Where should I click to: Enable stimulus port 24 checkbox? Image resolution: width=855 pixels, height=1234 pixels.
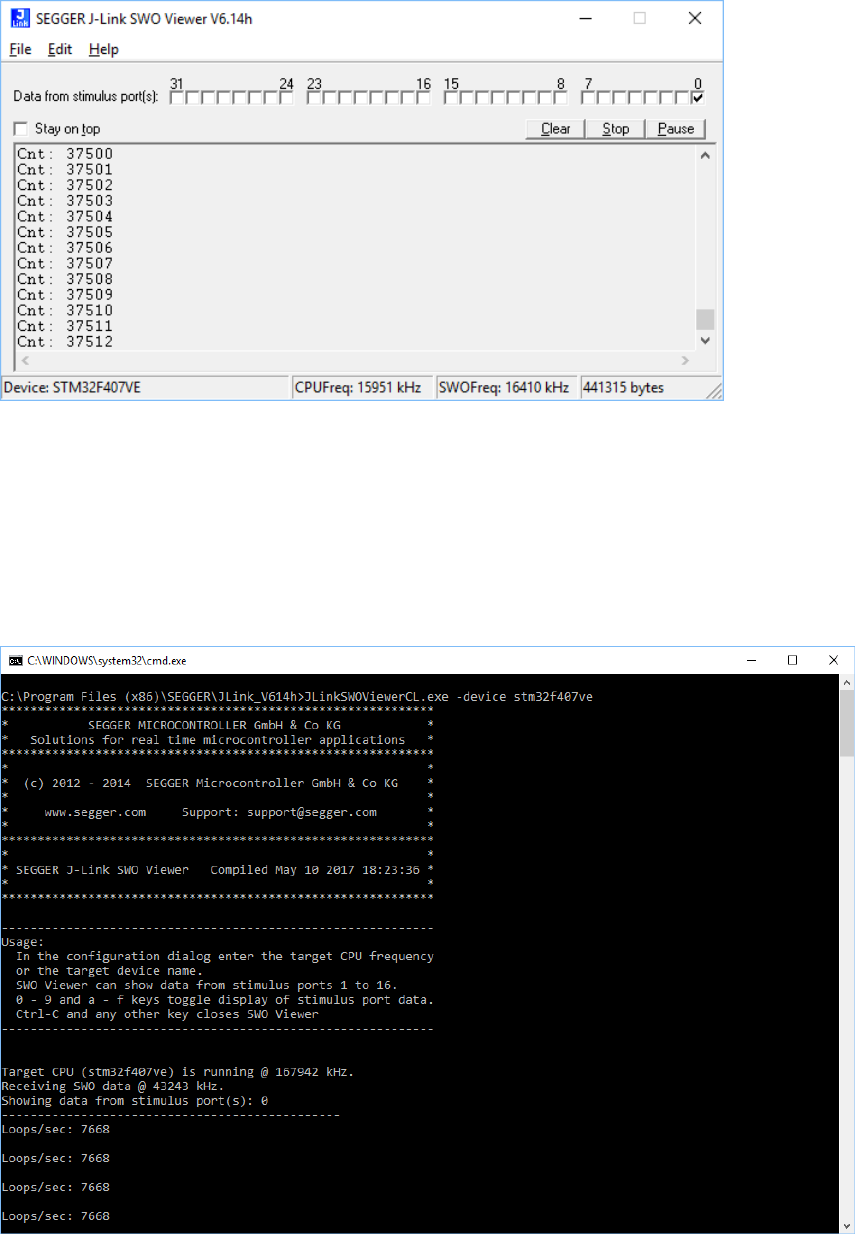286,98
